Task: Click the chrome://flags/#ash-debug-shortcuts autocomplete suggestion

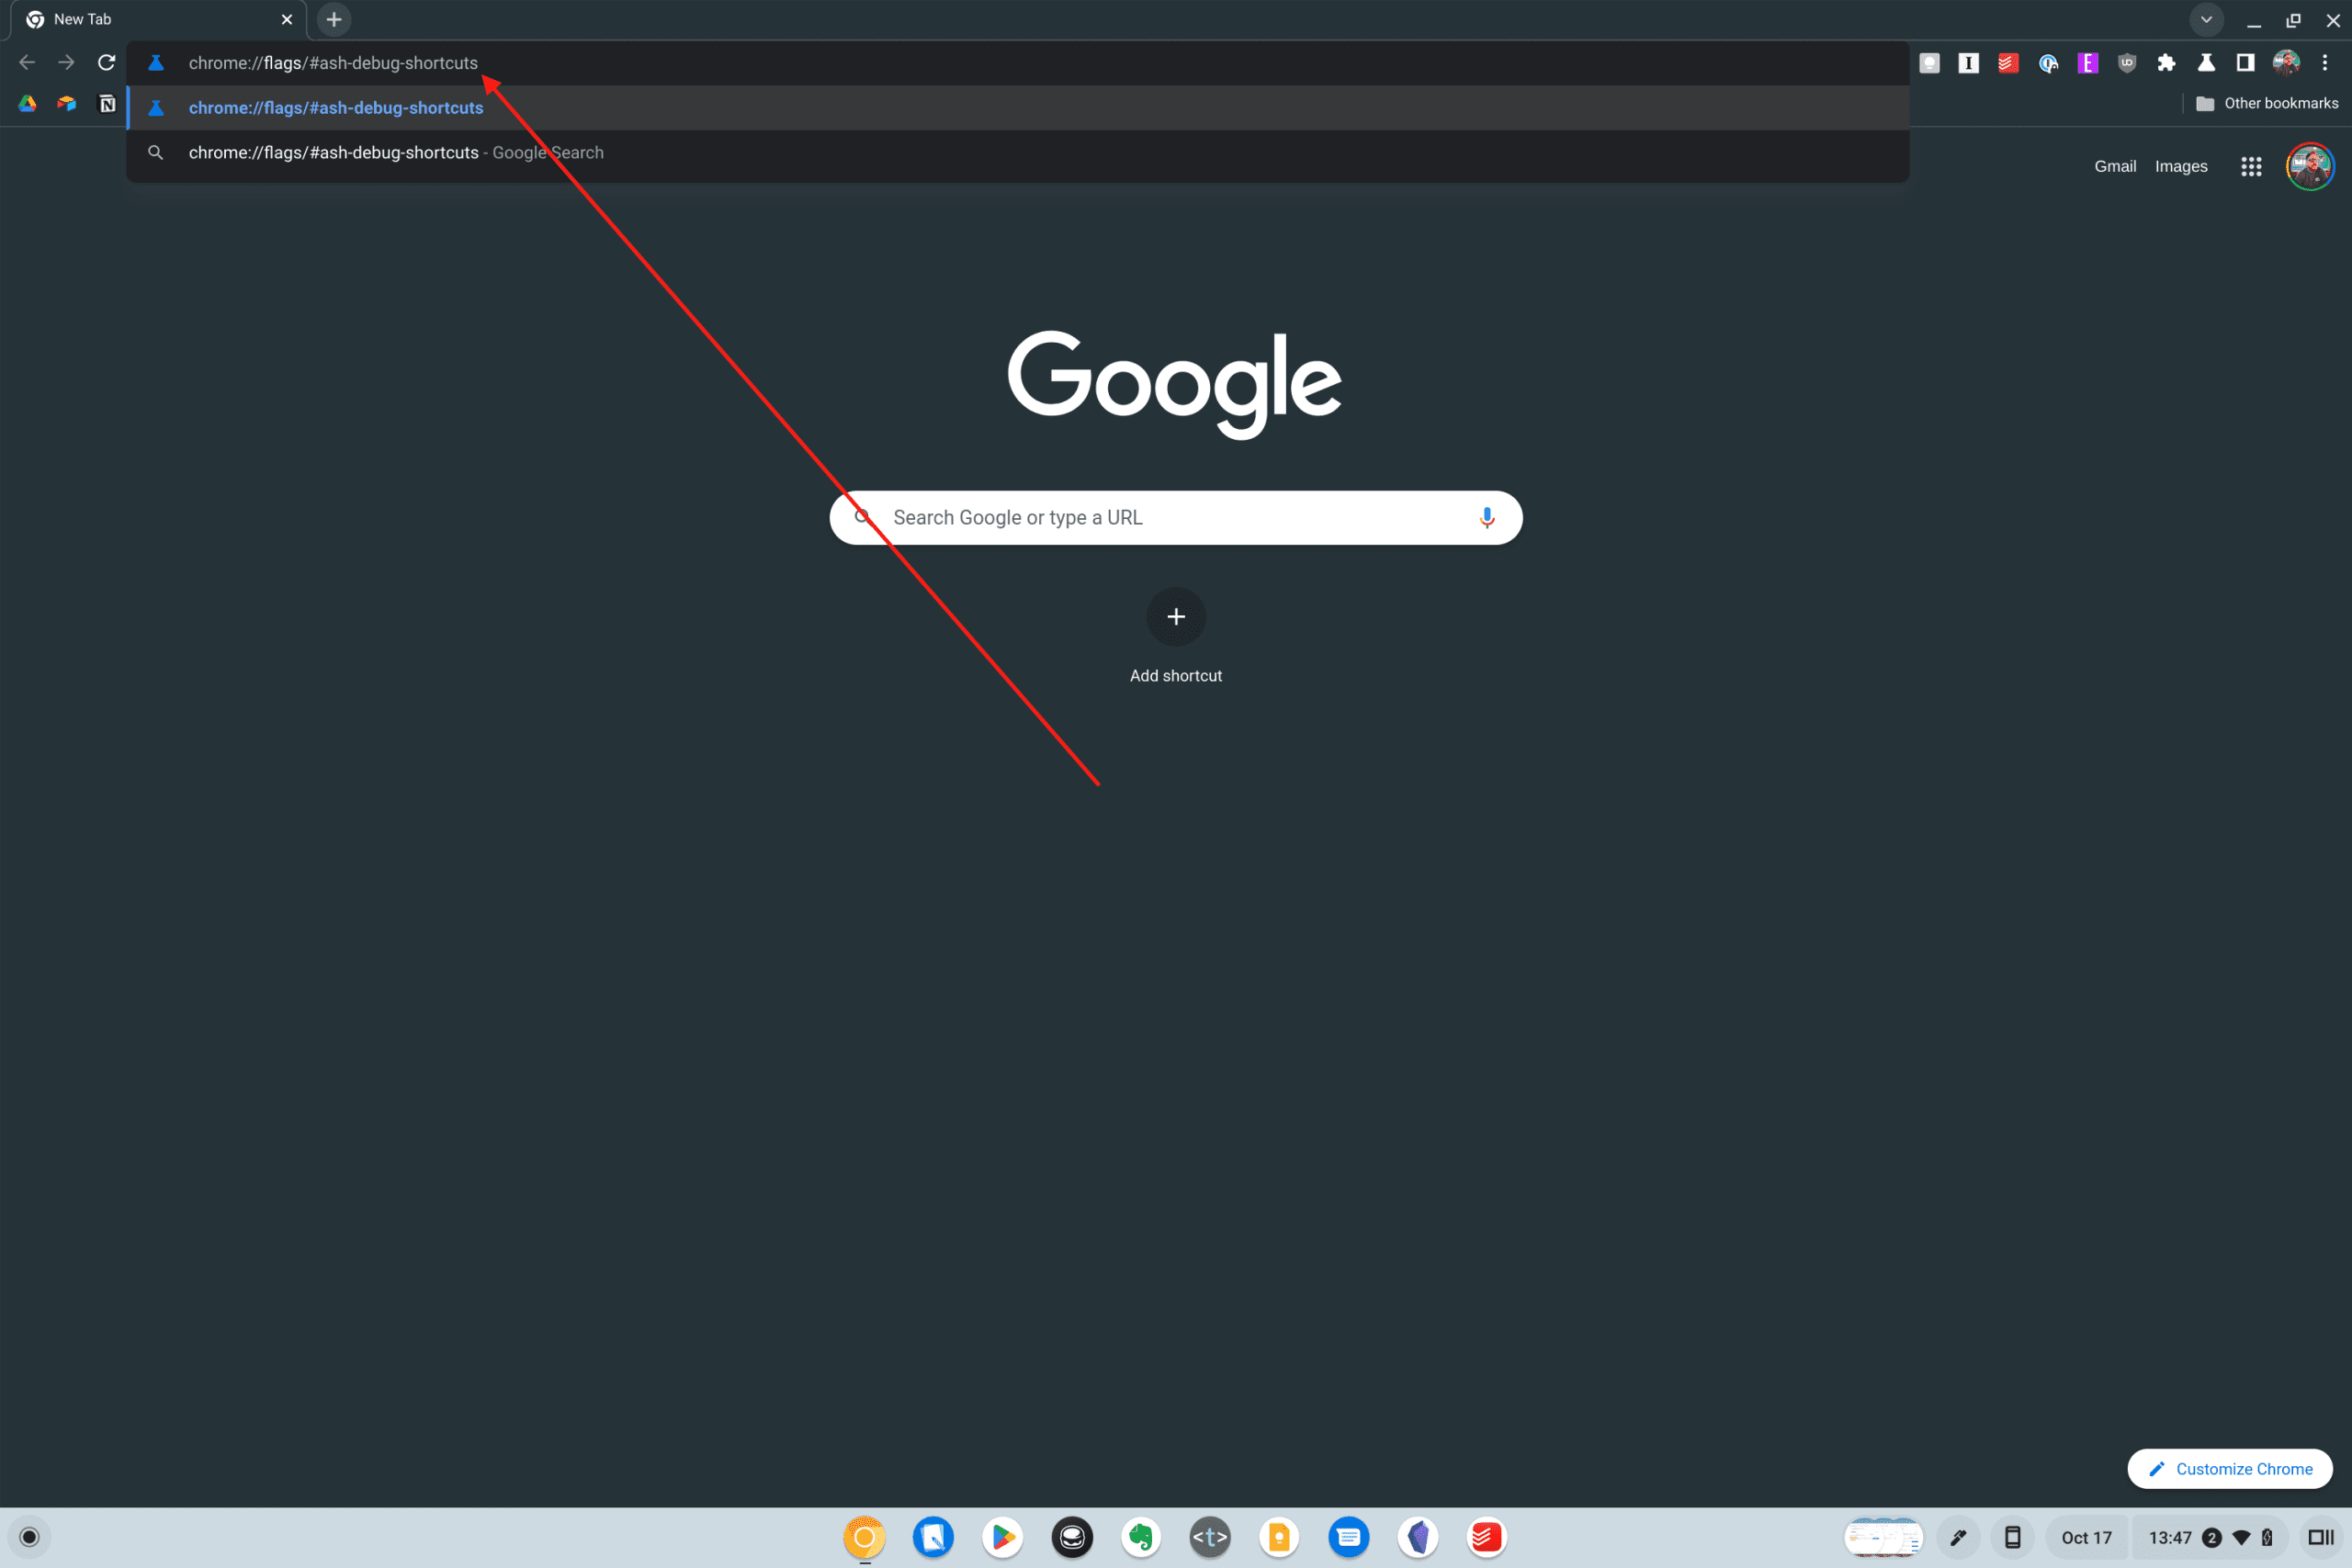Action: pyautogui.click(x=336, y=107)
